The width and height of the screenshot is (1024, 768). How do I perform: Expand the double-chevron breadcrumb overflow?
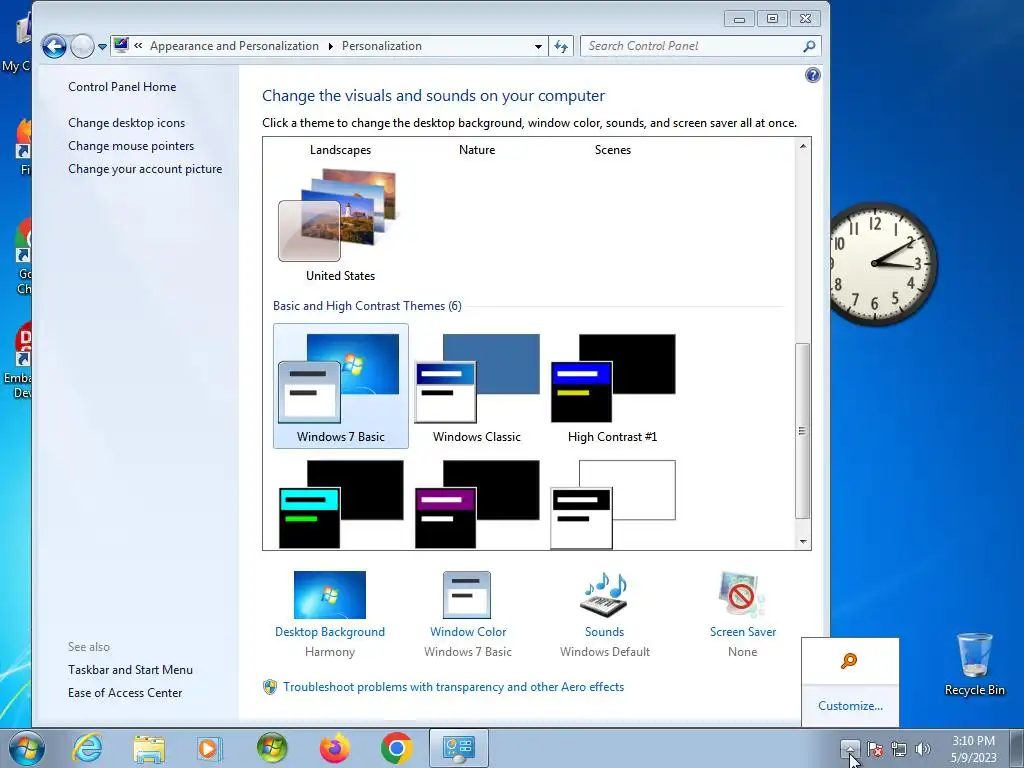coord(138,46)
